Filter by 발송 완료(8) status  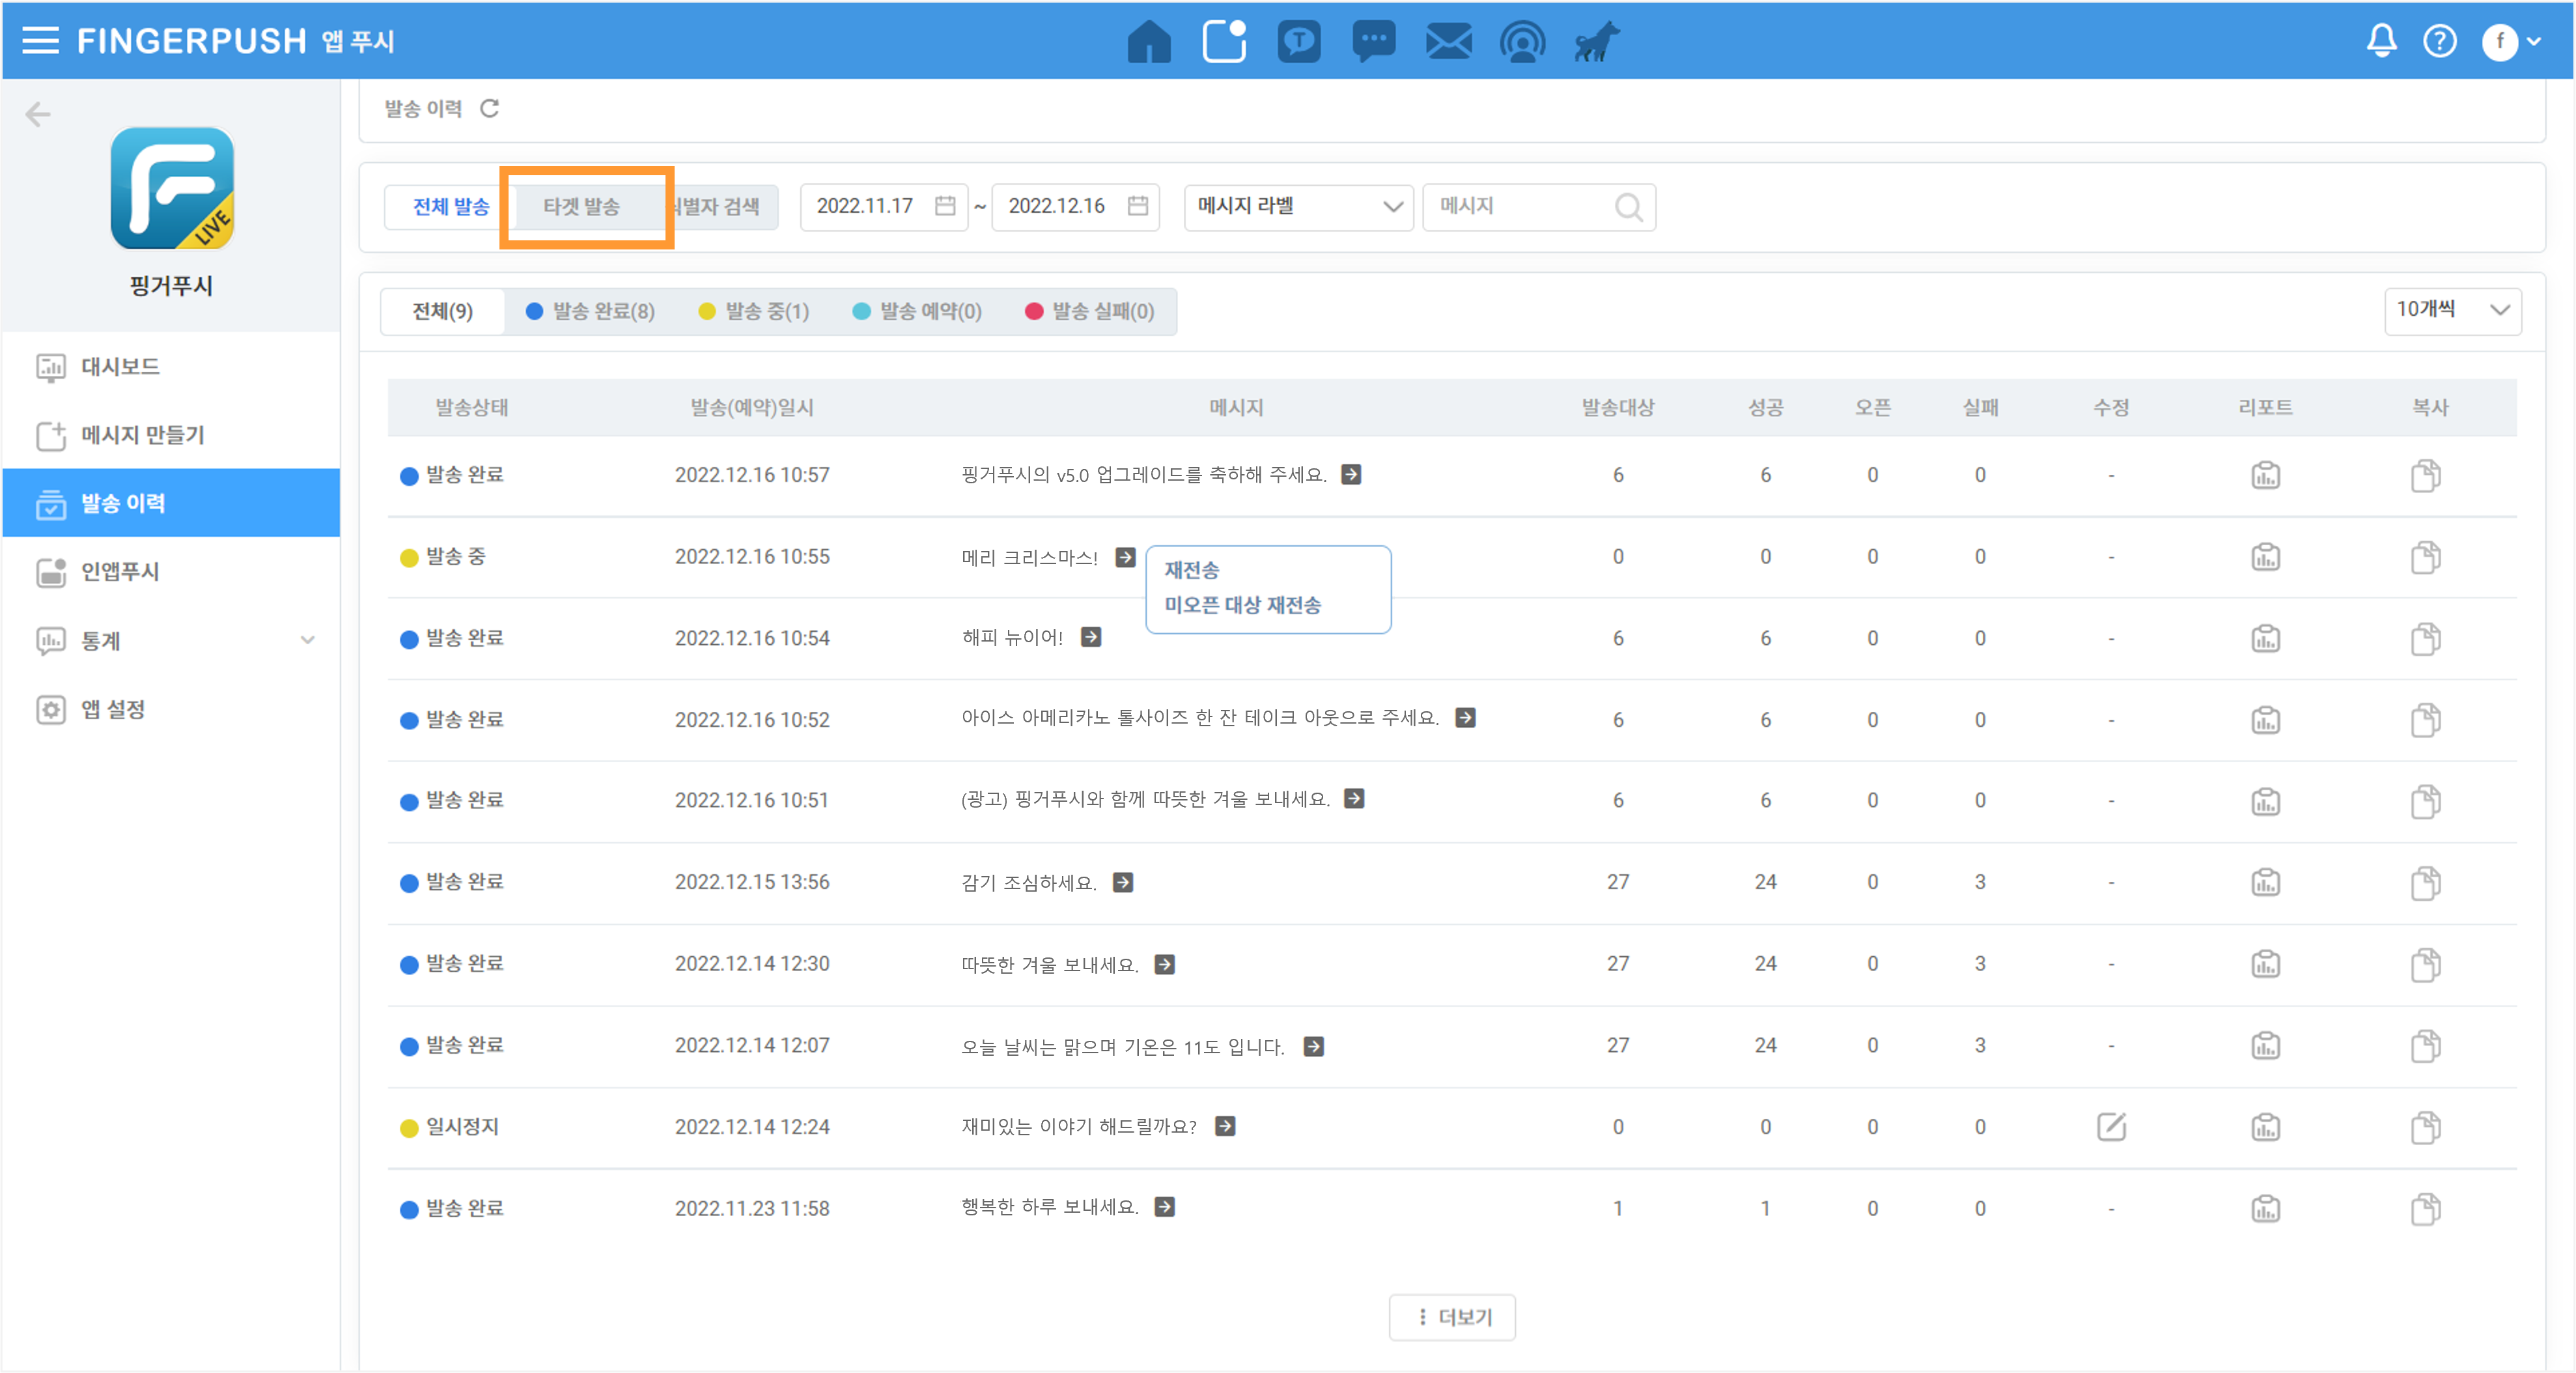coord(591,312)
